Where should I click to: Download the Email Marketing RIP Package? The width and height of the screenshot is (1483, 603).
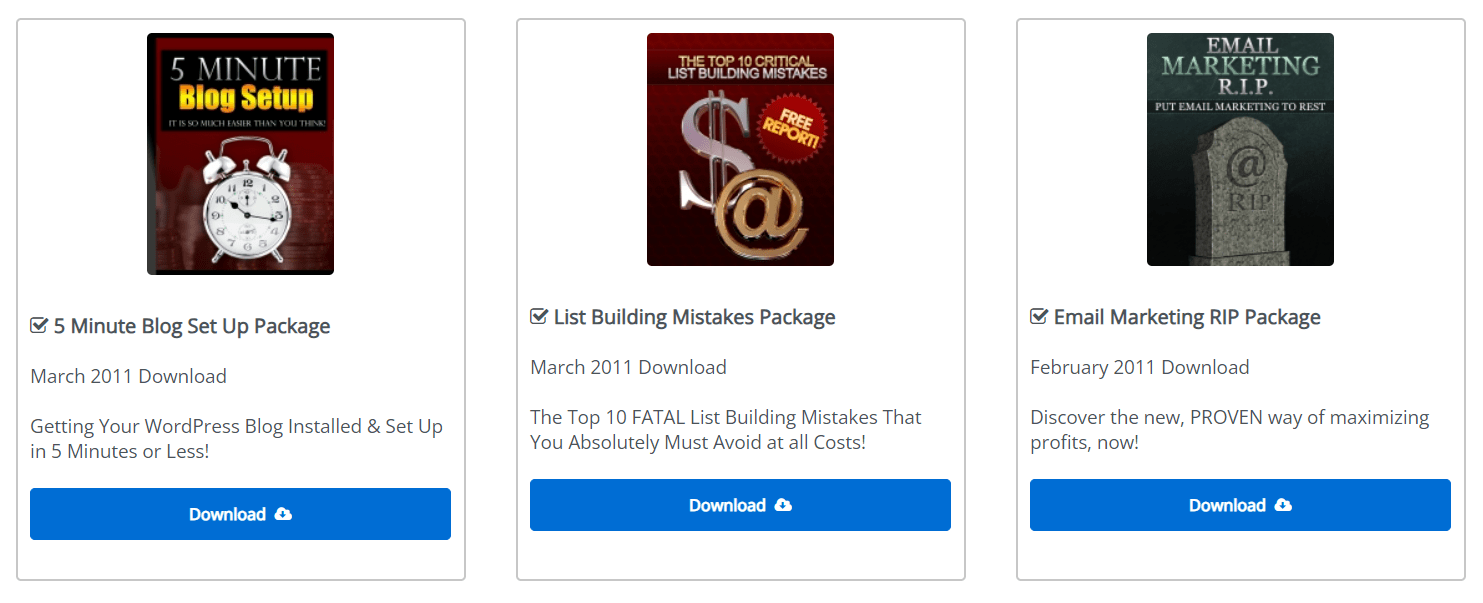1240,505
